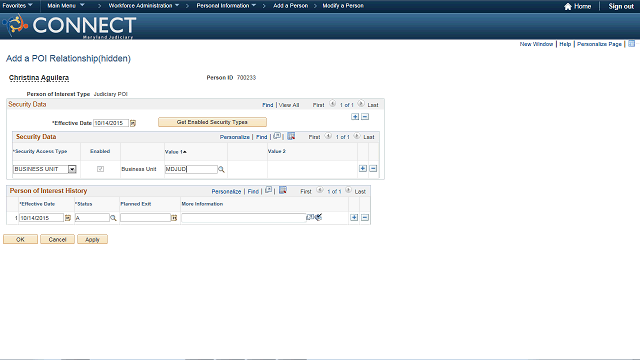Viewport: 640px width, 360px height.
Task: Add row after BUSINESS UNIT entry
Action: coord(362,169)
